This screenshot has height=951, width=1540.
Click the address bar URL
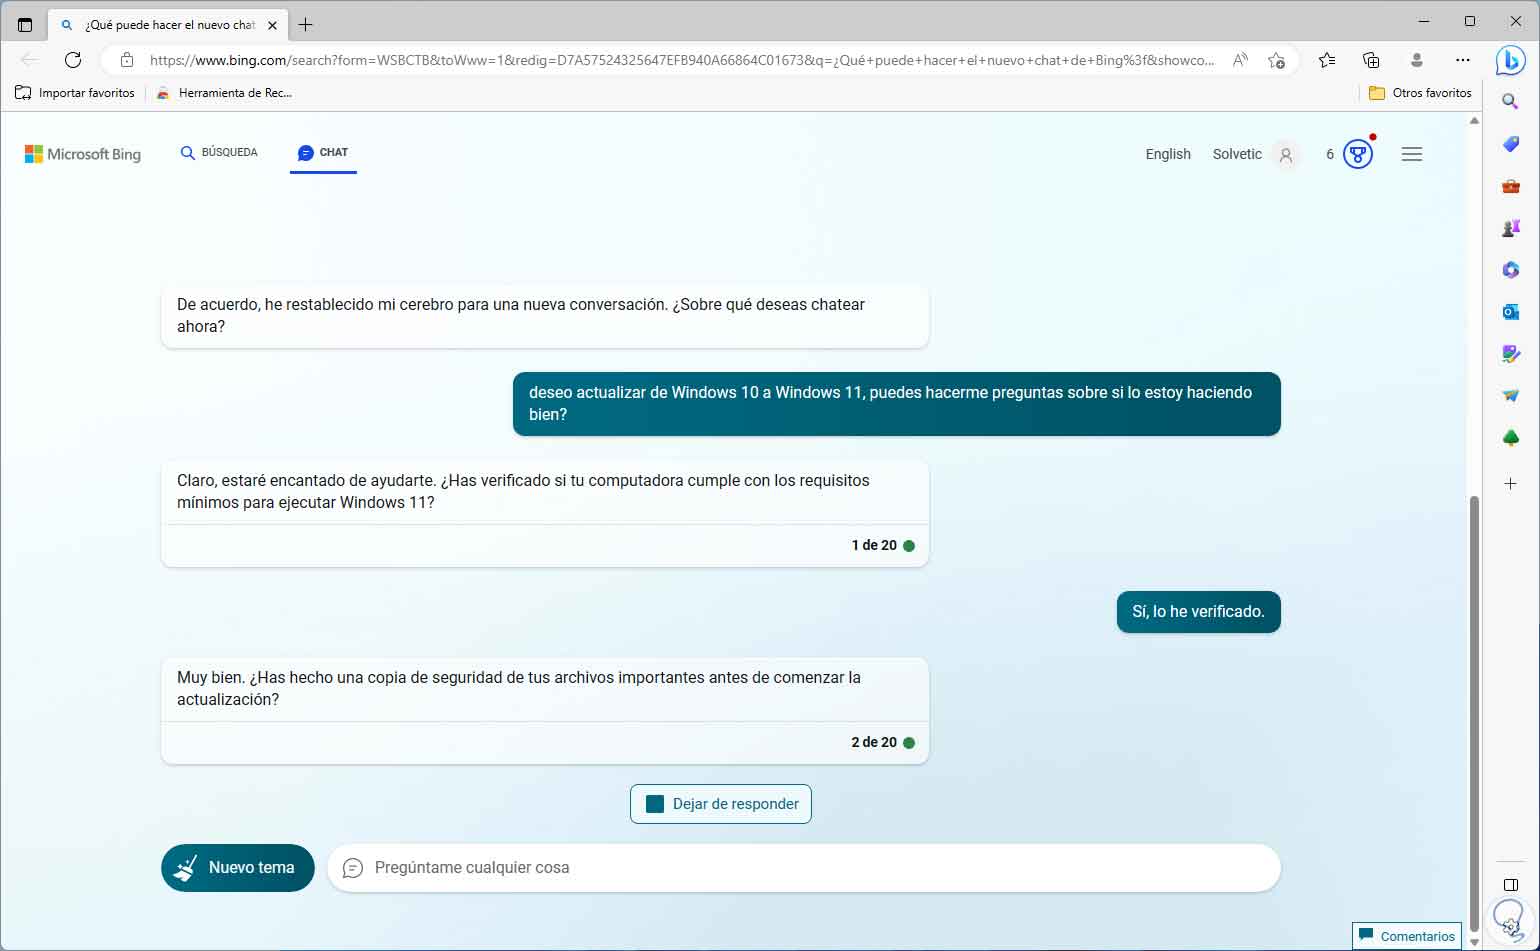pos(682,60)
